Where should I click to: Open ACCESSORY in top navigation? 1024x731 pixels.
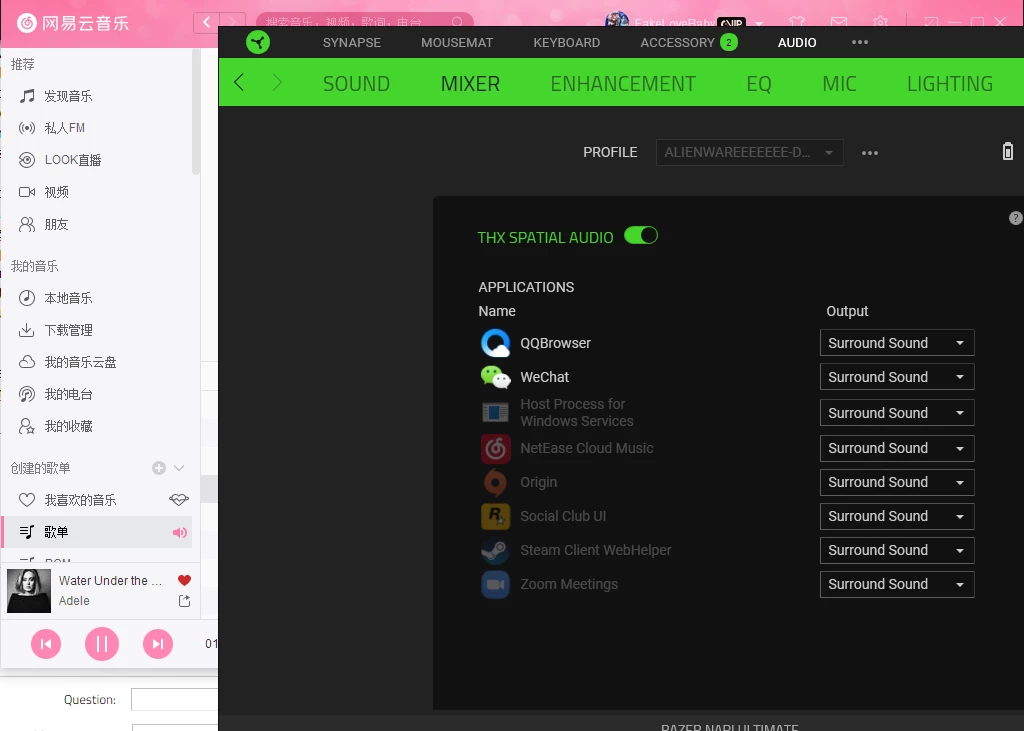pos(677,42)
